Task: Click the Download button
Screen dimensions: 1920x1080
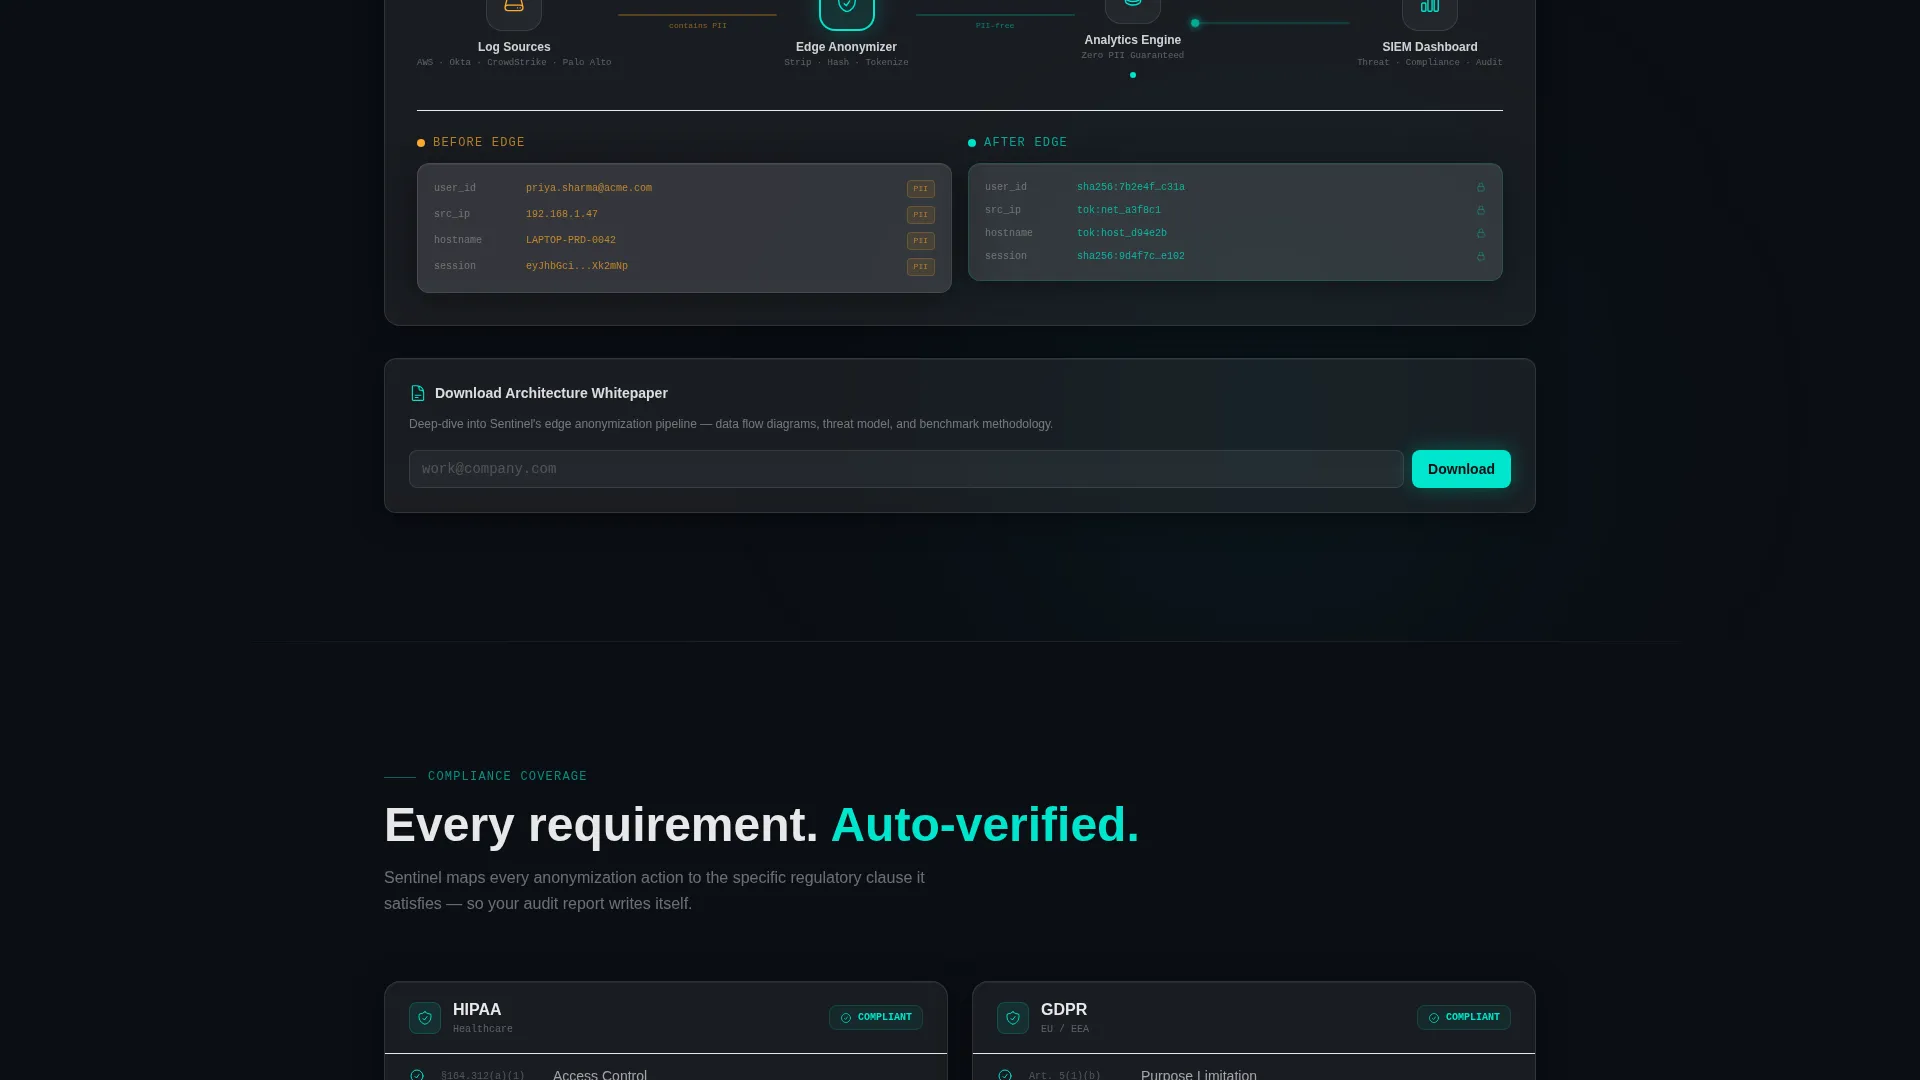Action: tap(1461, 469)
